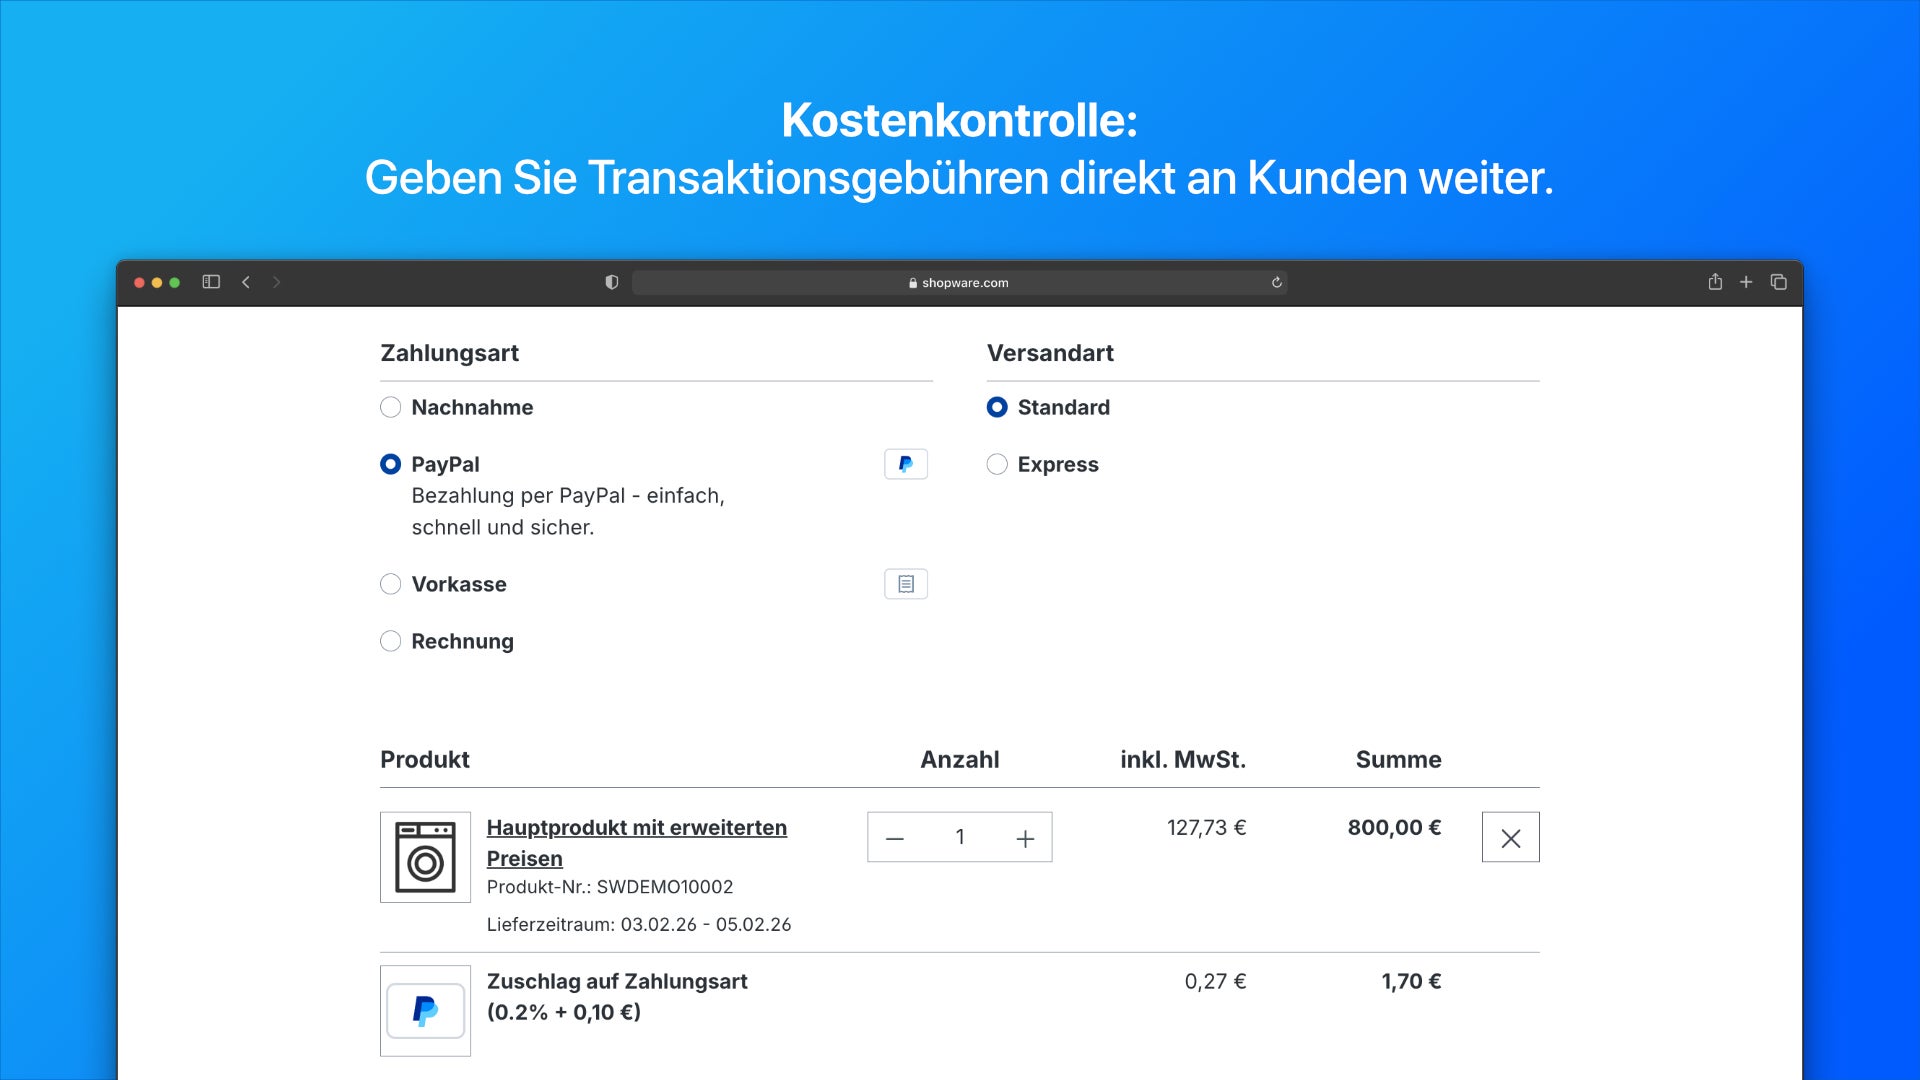Click the PayPal icon beside Zuschlag auf Zahlungsart
This screenshot has width=1920, height=1080.
tap(424, 1010)
